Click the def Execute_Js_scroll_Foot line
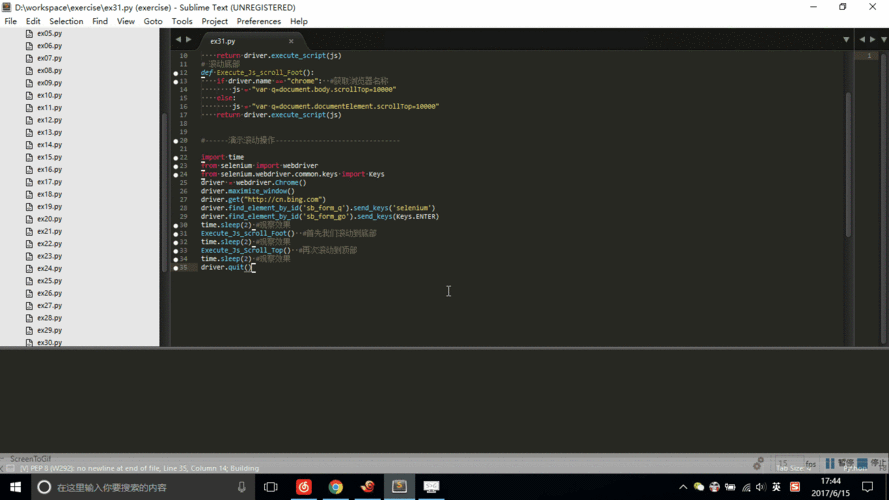Image resolution: width=889 pixels, height=500 pixels. (257, 73)
